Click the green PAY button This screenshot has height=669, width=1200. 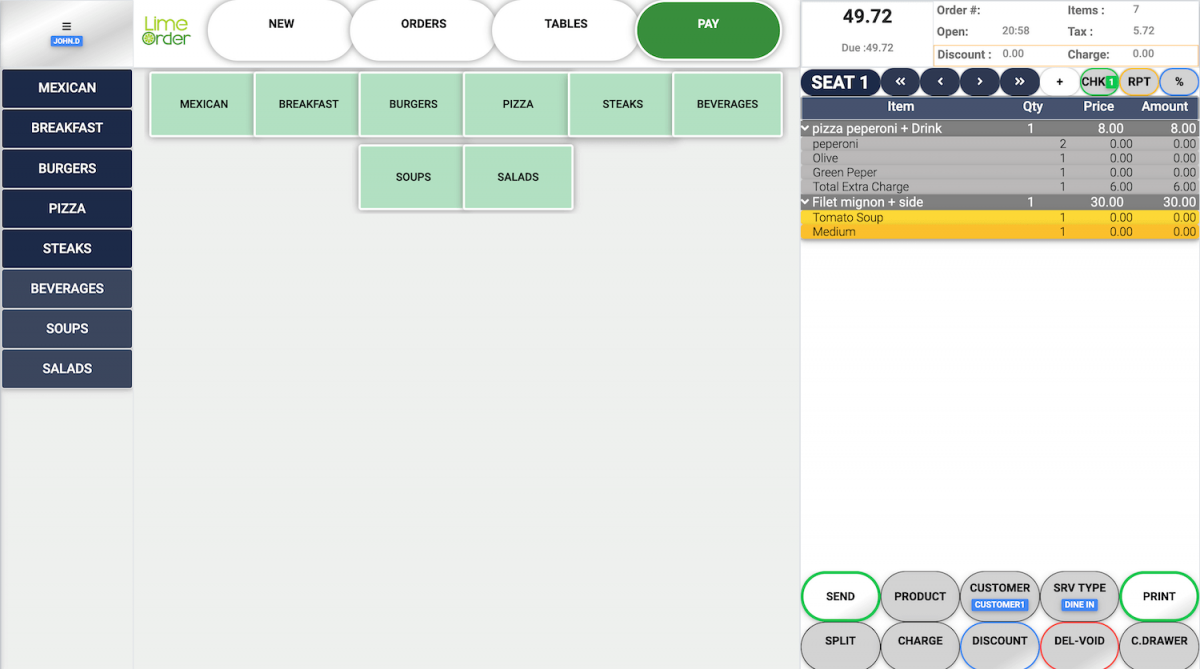click(x=708, y=30)
